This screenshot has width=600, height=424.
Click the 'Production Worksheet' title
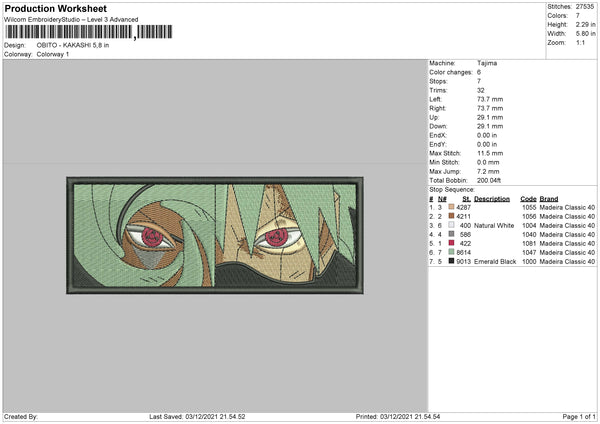[55, 8]
